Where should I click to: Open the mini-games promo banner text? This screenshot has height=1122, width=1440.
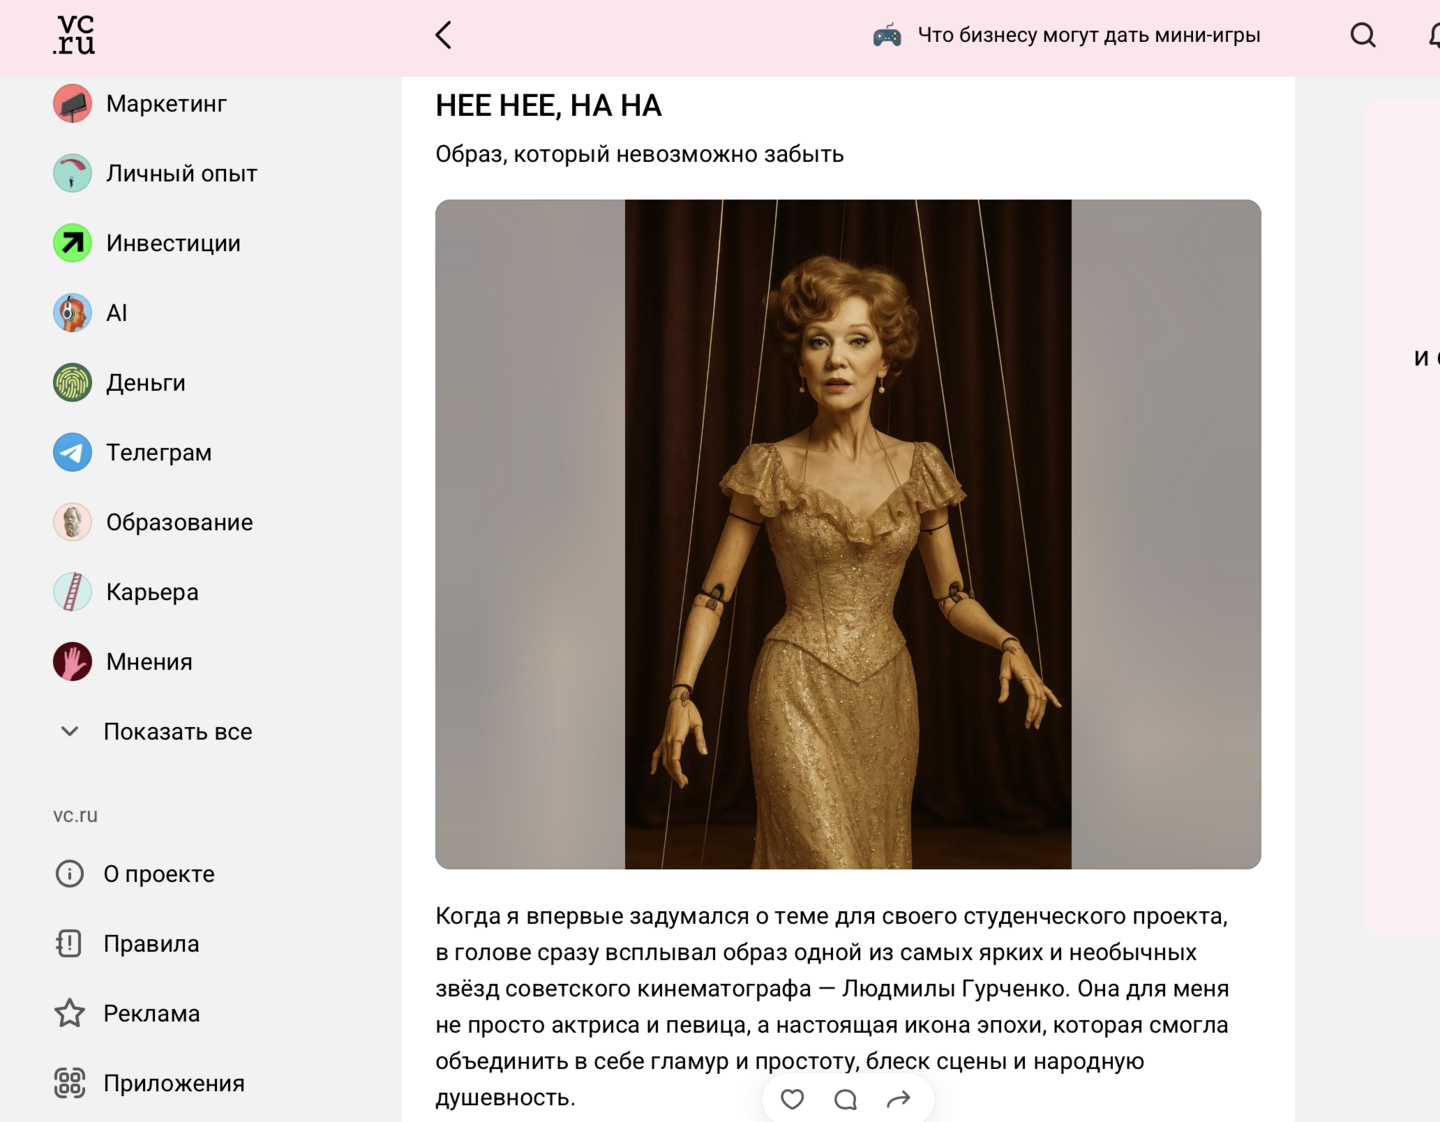1089,35
